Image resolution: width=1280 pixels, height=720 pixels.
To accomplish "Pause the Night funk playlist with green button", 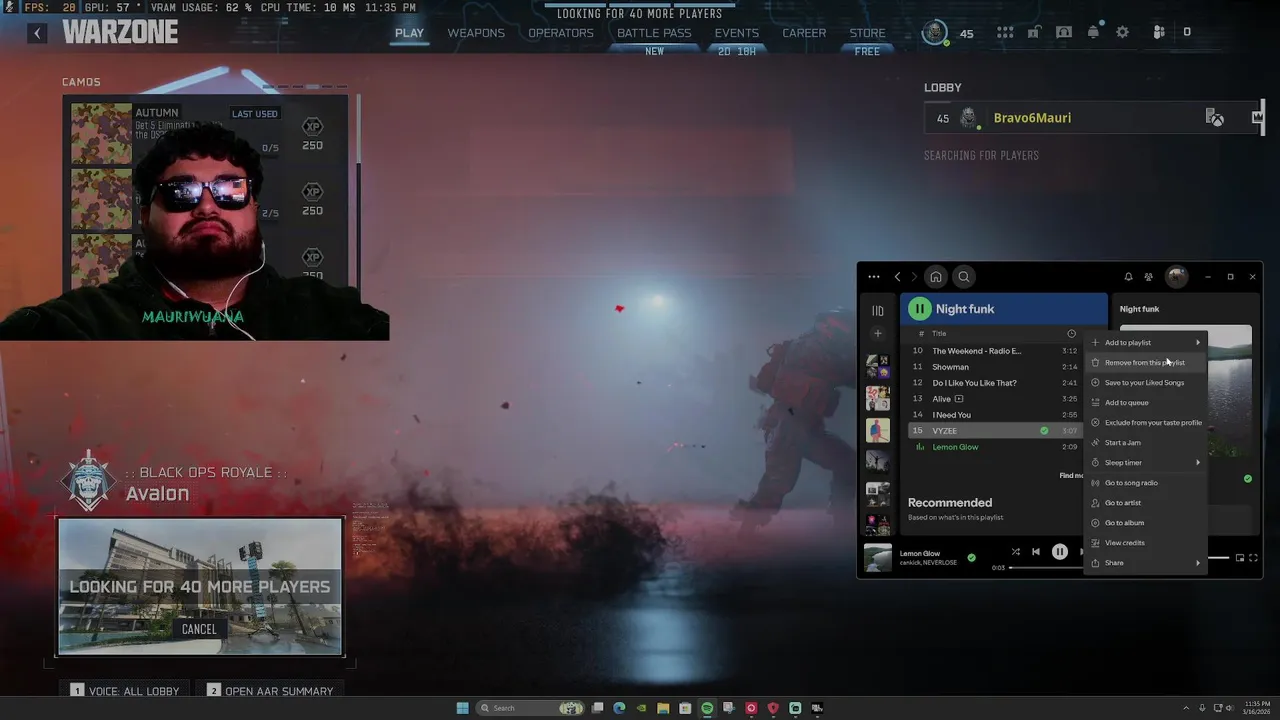I will coord(919,309).
